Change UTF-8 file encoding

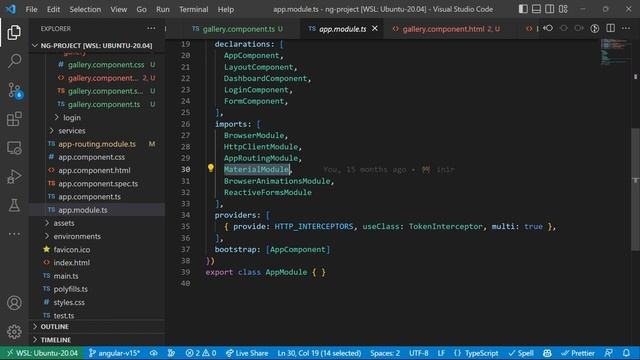[x=418, y=353]
